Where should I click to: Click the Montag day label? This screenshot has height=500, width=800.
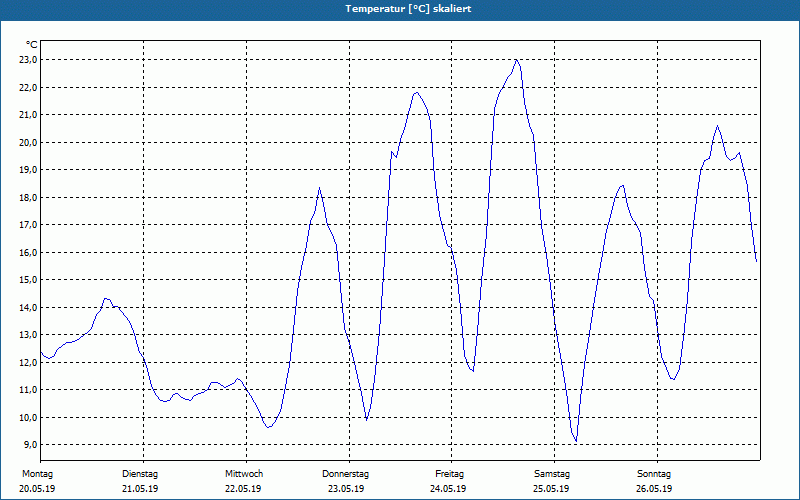[37, 474]
